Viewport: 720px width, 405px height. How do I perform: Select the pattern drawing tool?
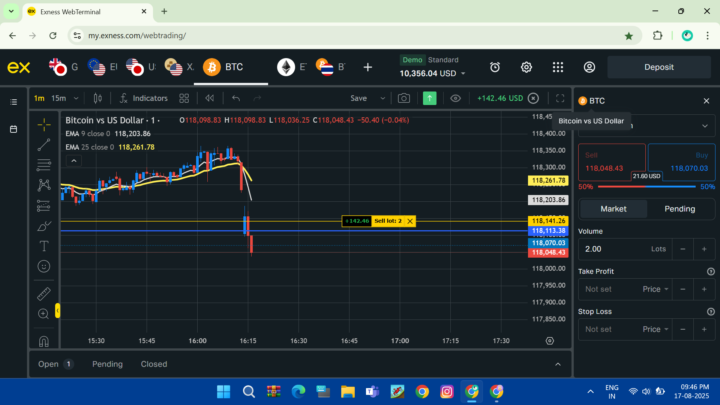(44, 185)
